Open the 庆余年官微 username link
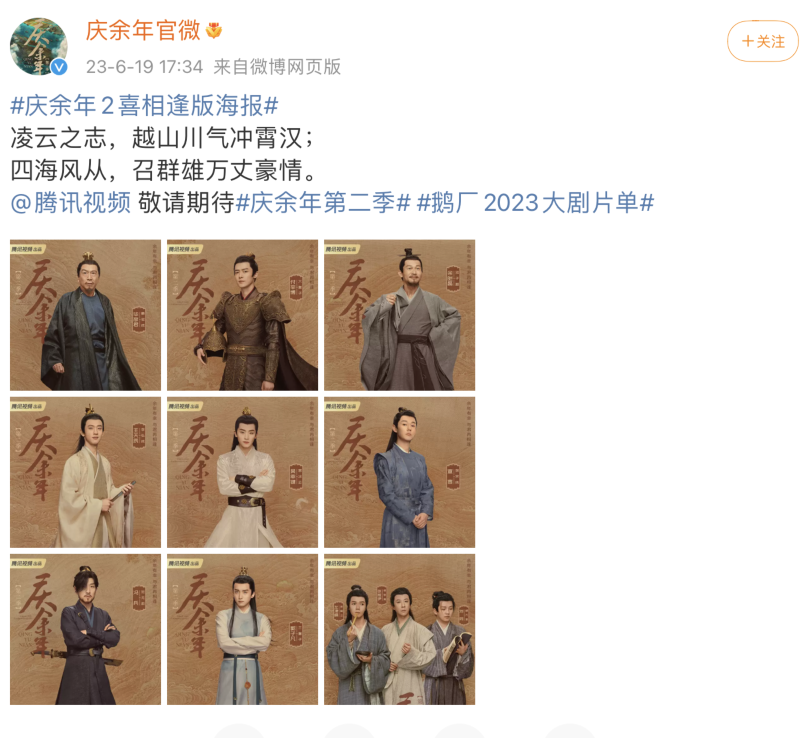The width and height of the screenshot is (804, 738). tap(143, 31)
